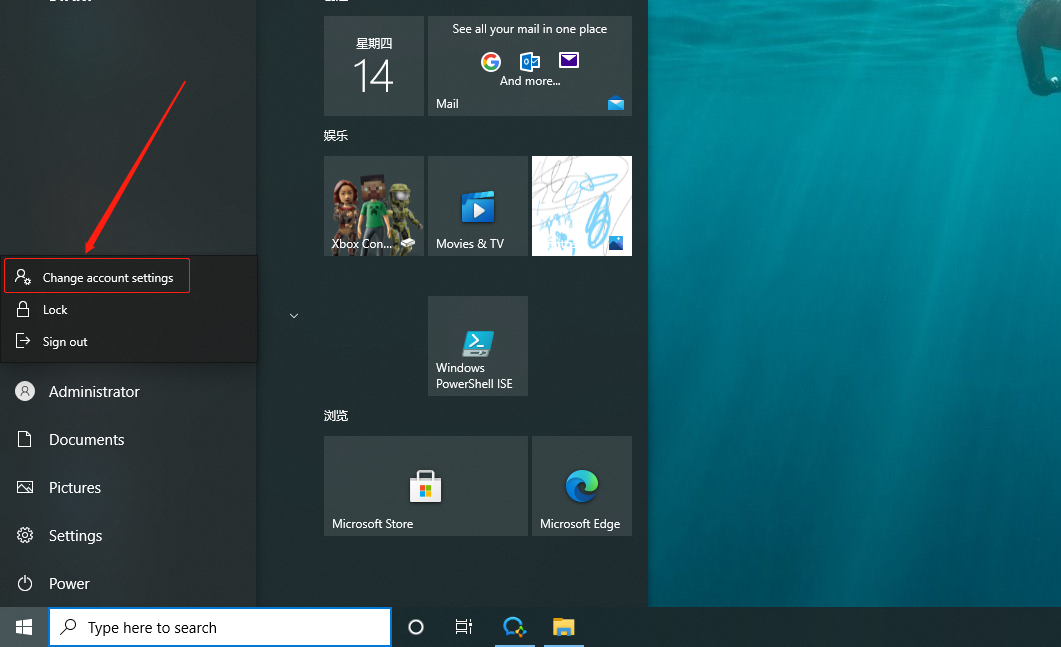The width and height of the screenshot is (1061, 647).
Task: Open Task View from taskbar
Action: coord(464,627)
